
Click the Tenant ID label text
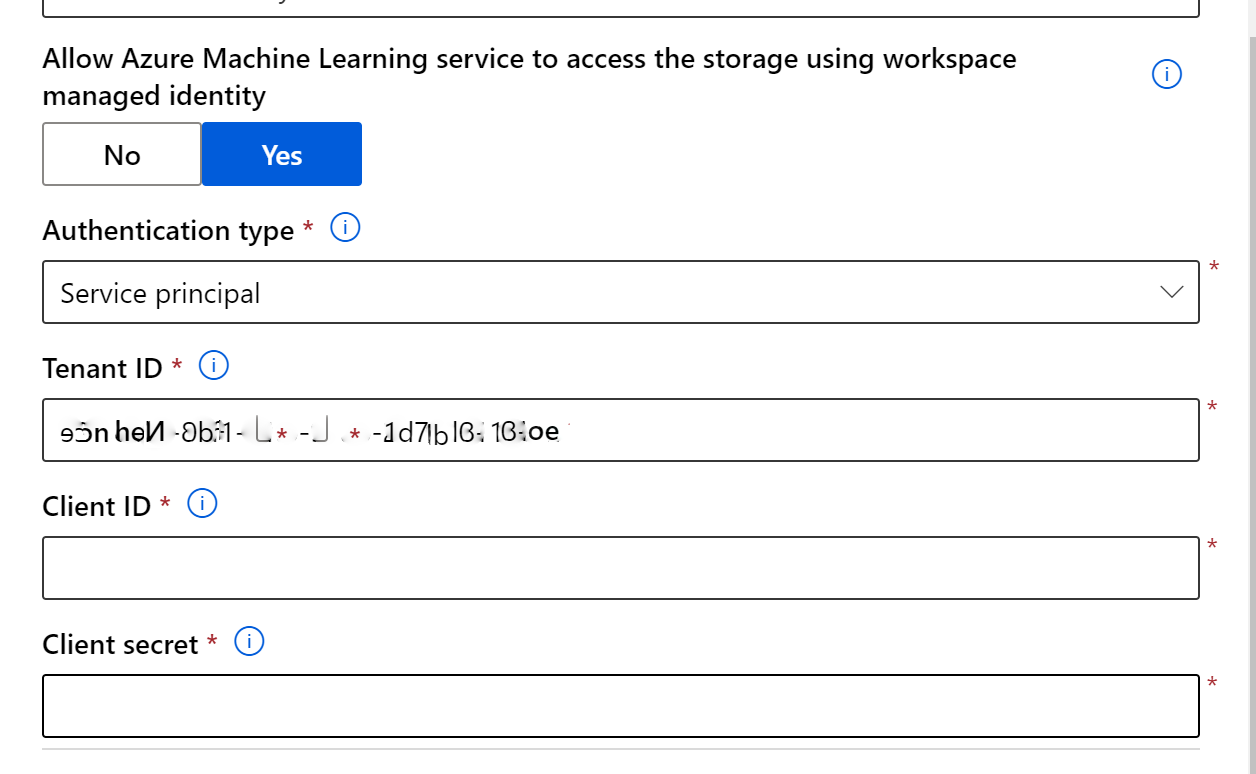pyautogui.click(x=102, y=369)
